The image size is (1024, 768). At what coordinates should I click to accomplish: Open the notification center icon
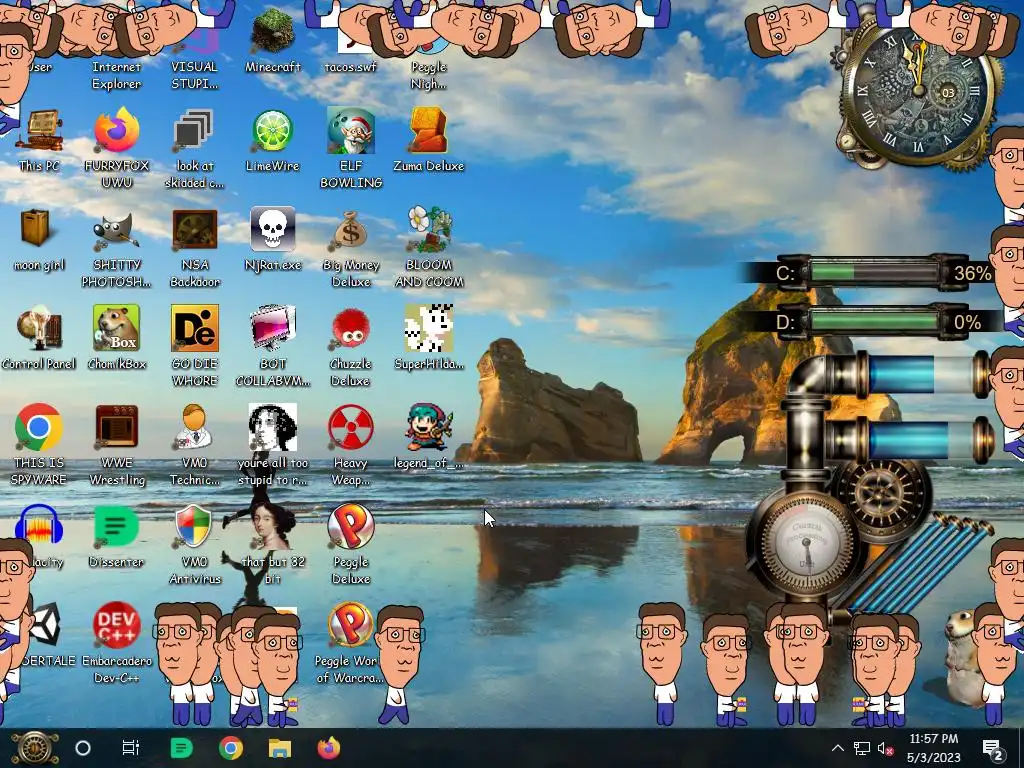993,749
